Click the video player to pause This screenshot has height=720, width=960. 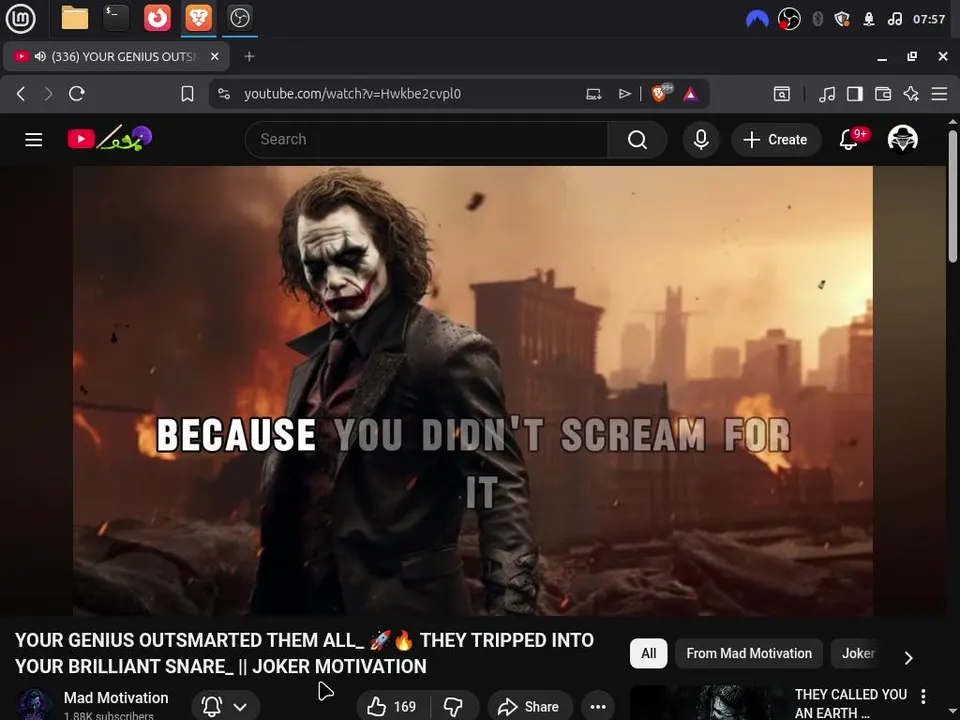(x=473, y=391)
